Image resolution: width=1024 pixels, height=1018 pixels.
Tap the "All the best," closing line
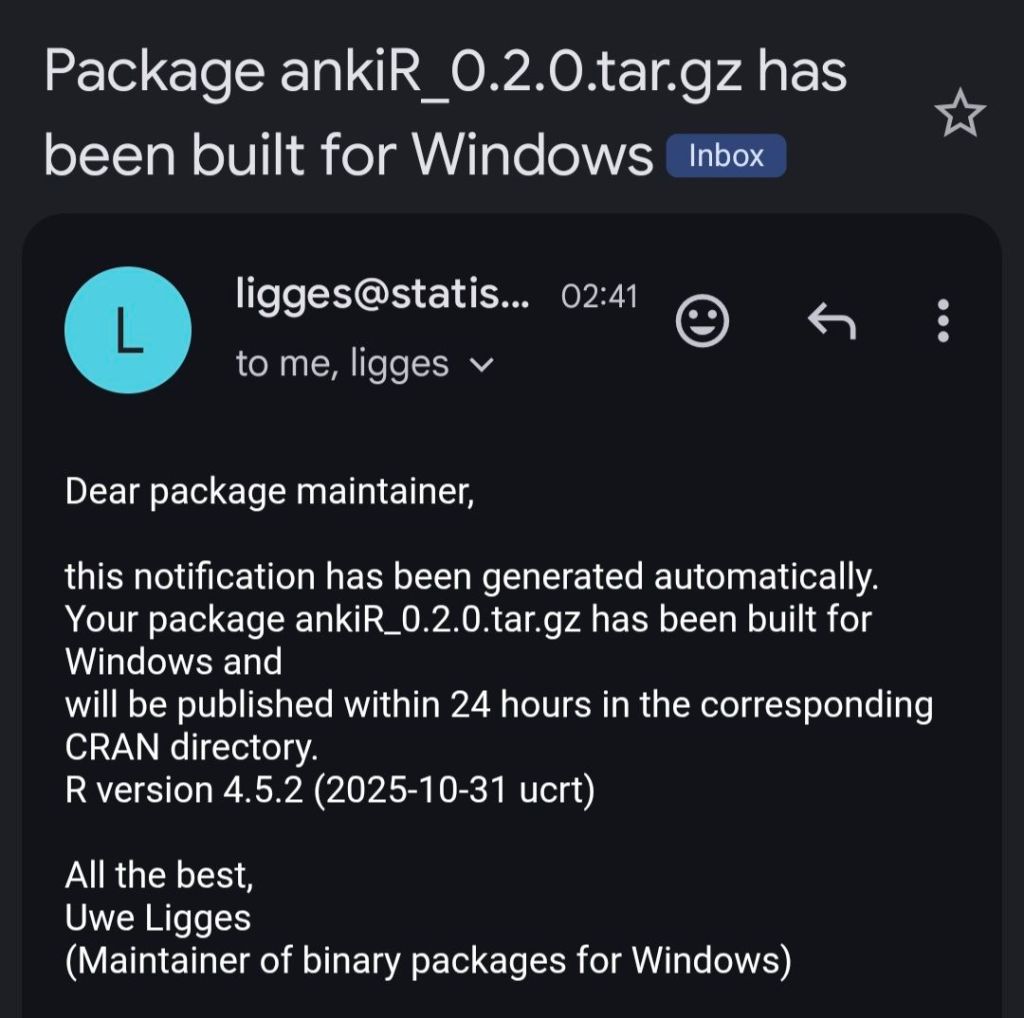click(160, 876)
